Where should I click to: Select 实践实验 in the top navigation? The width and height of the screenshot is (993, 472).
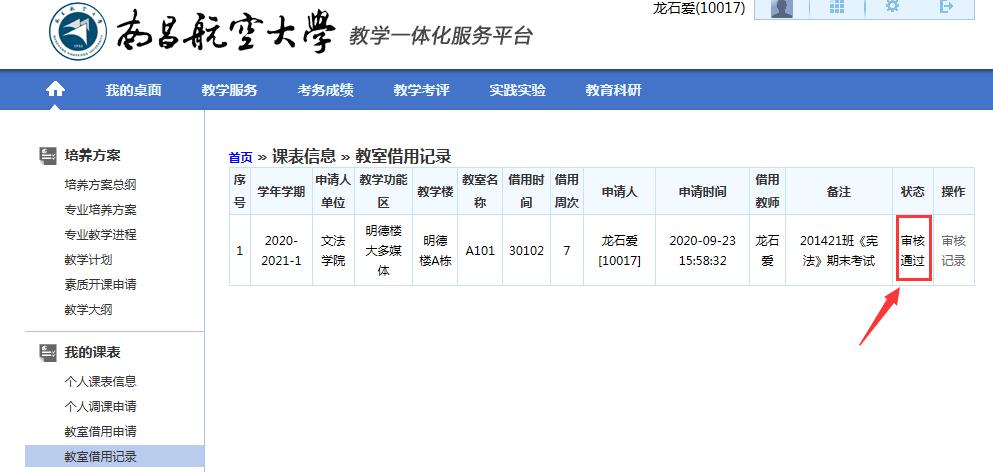[517, 90]
